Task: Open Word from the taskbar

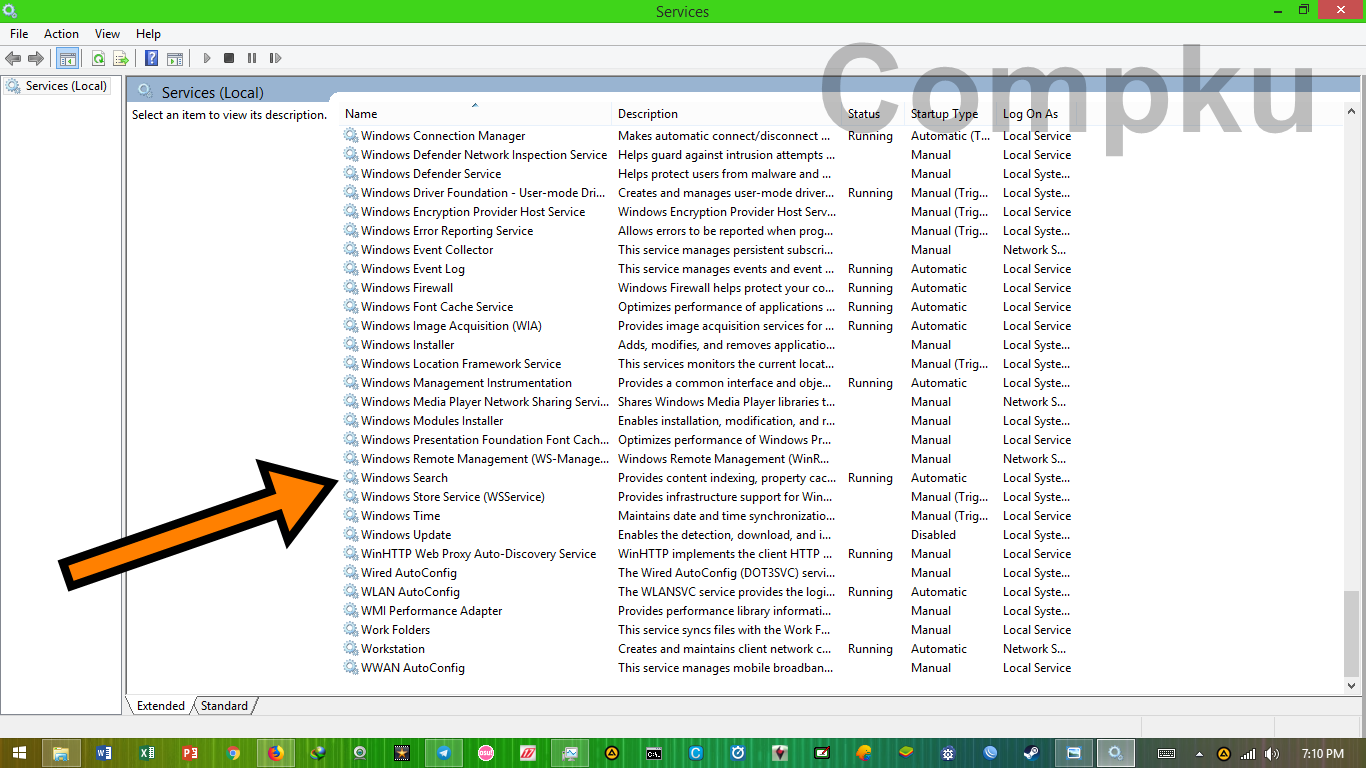Action: coord(104,753)
